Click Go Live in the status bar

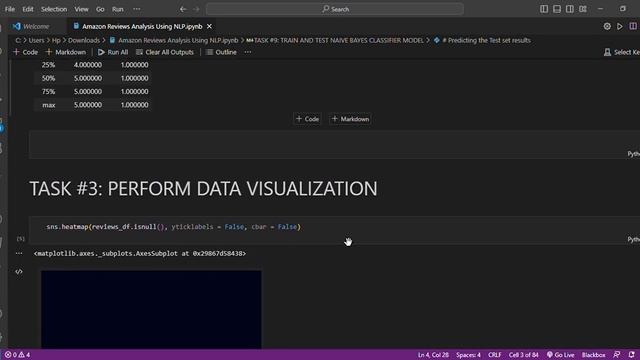(x=560, y=355)
